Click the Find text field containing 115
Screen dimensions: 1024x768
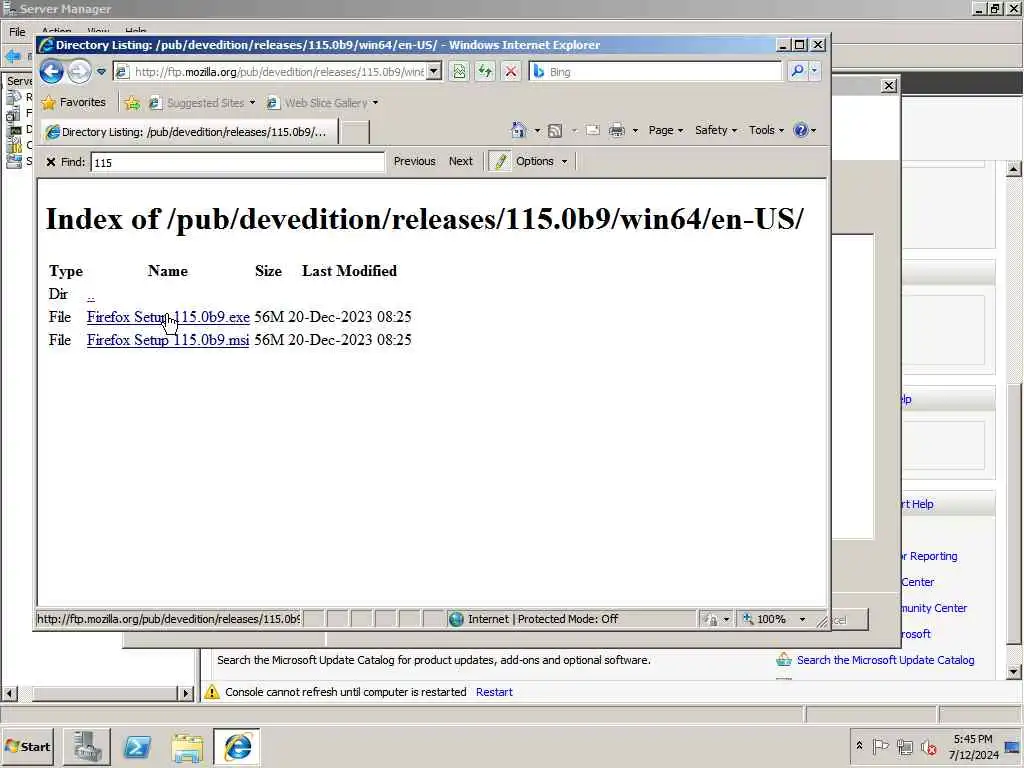238,163
